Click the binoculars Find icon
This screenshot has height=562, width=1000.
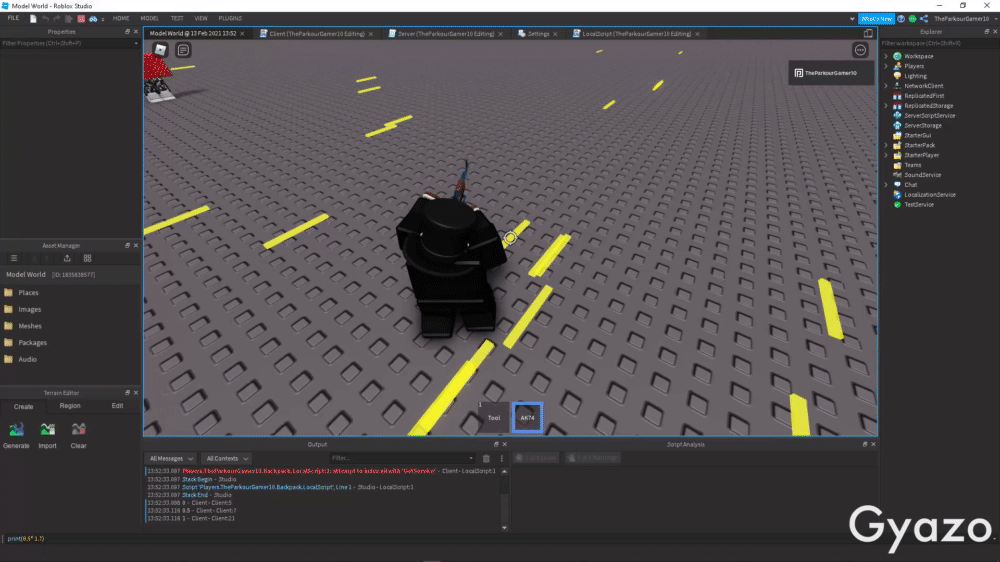click(93, 18)
